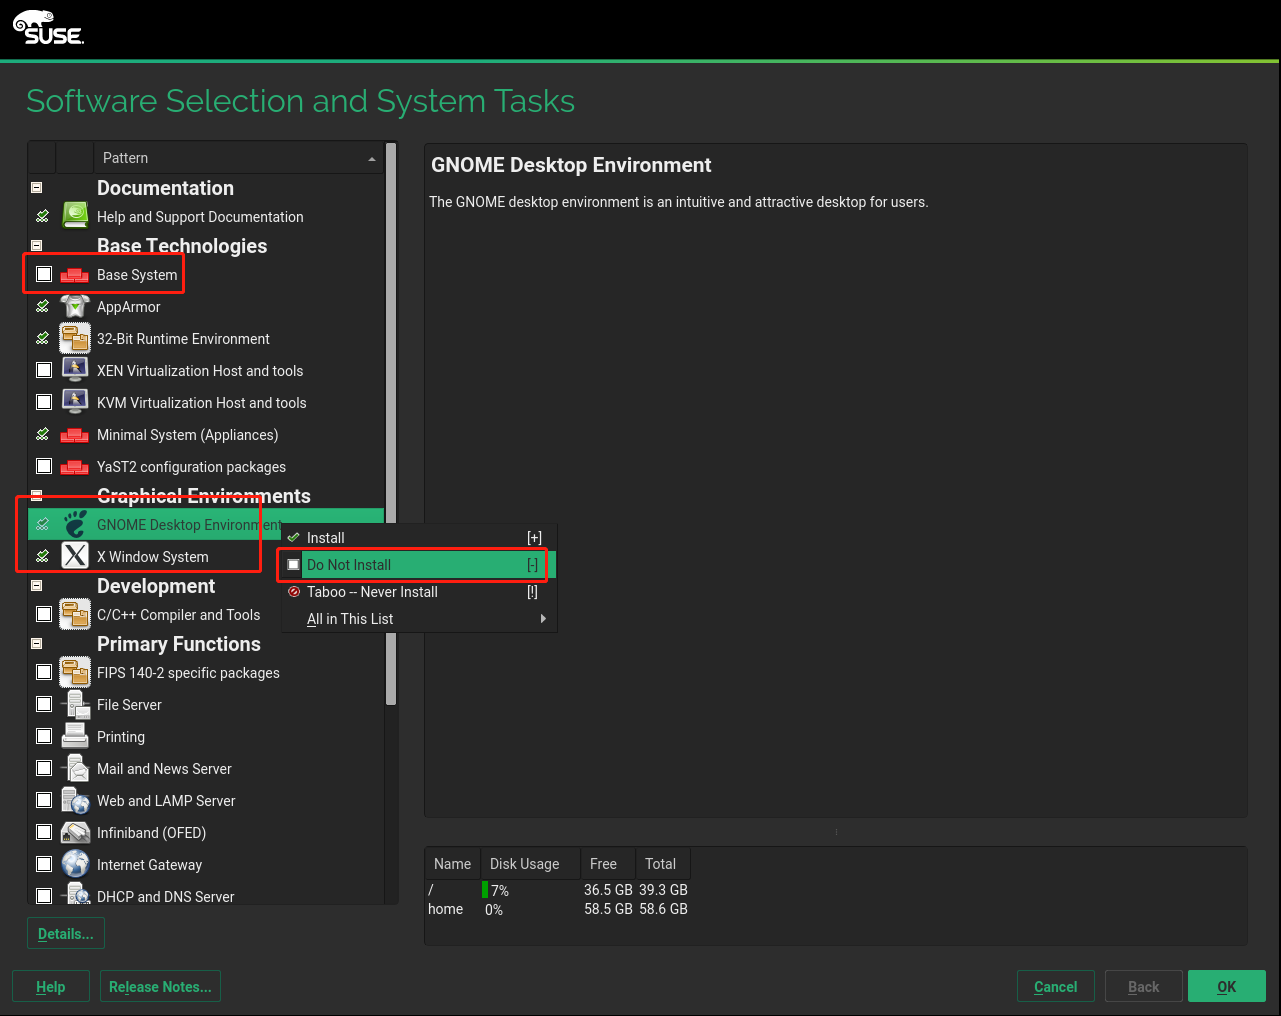Click the red taboo icon in context menu

(293, 591)
